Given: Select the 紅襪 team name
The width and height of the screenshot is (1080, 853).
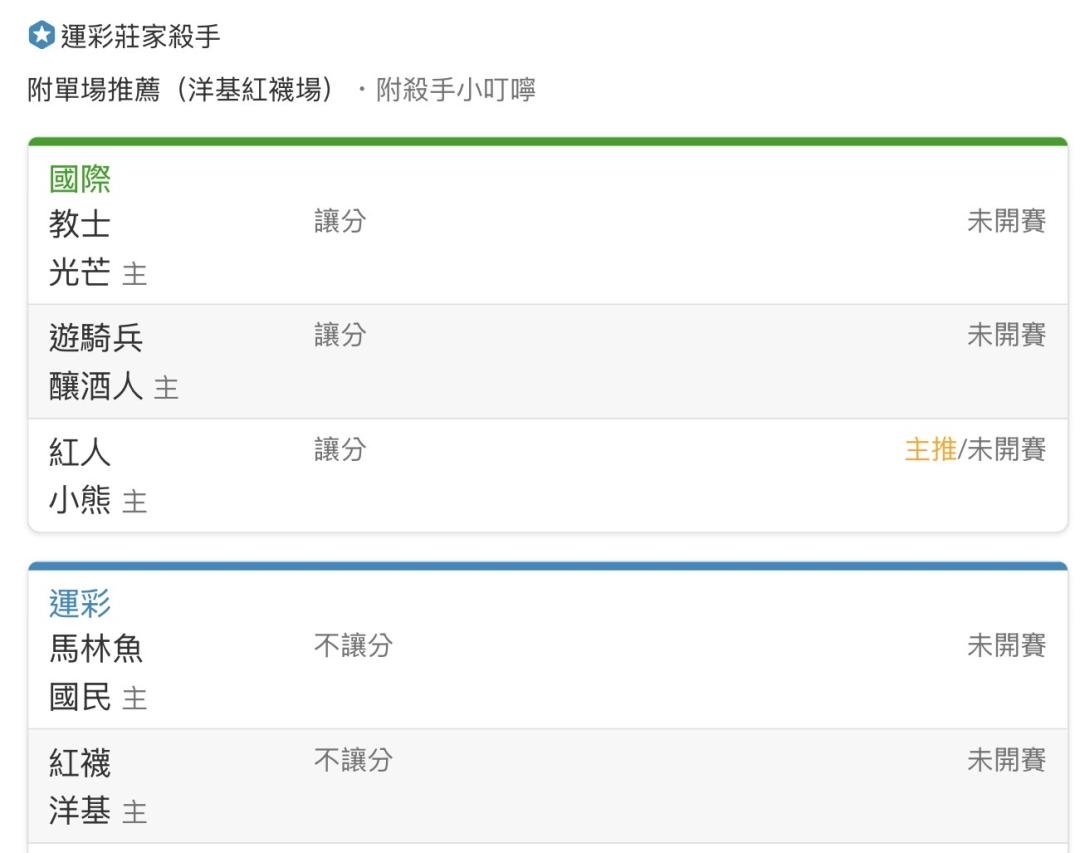Looking at the screenshot, I should pos(80,763).
